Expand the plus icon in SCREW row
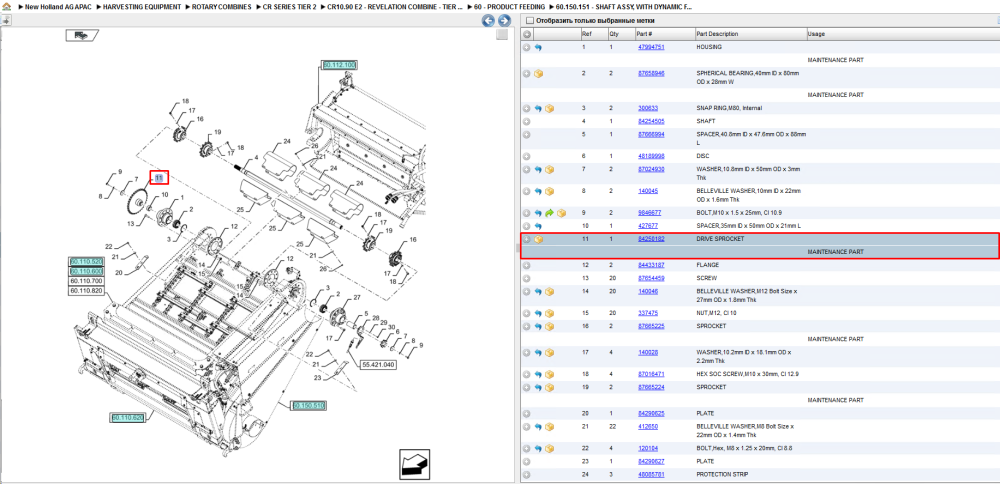 click(x=527, y=278)
